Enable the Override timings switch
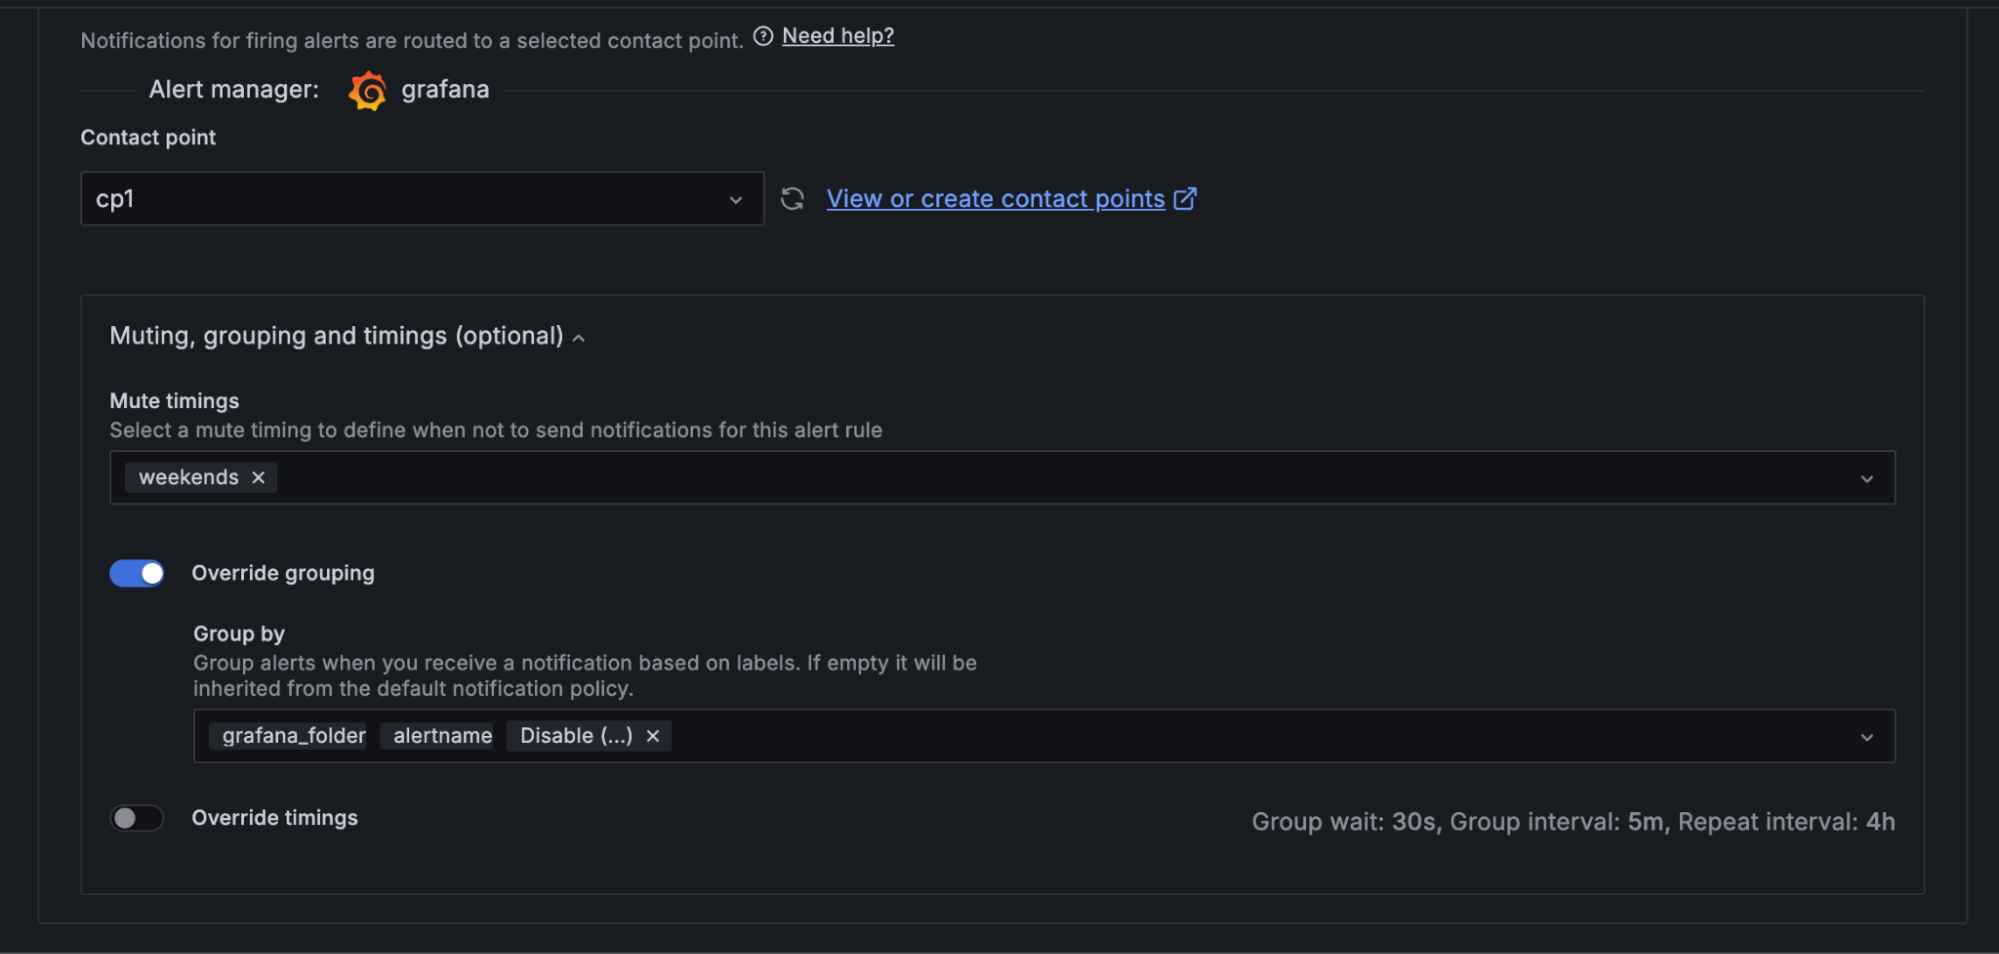The width and height of the screenshot is (1999, 954). 137,818
